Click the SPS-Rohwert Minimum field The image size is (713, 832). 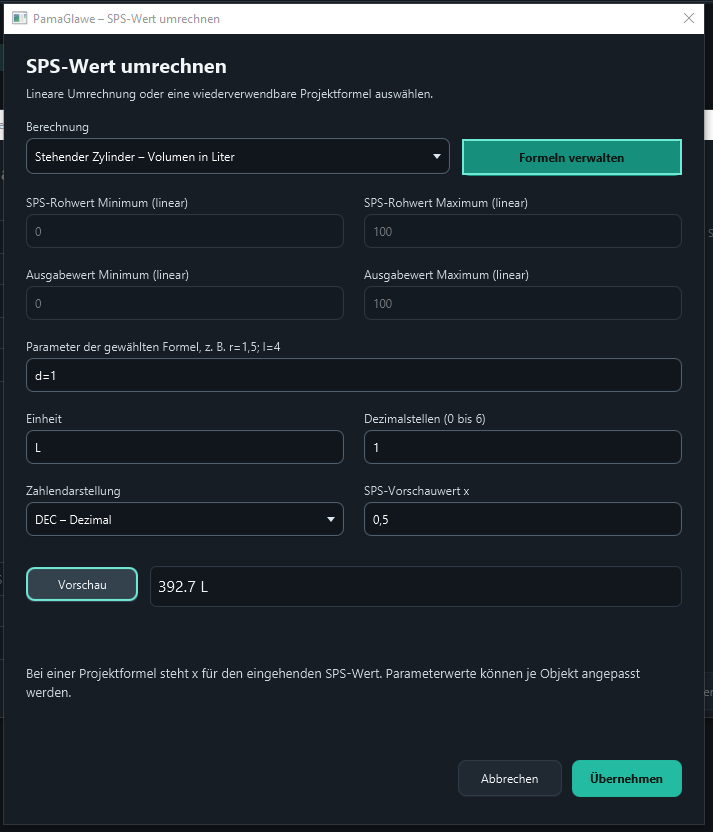[185, 231]
